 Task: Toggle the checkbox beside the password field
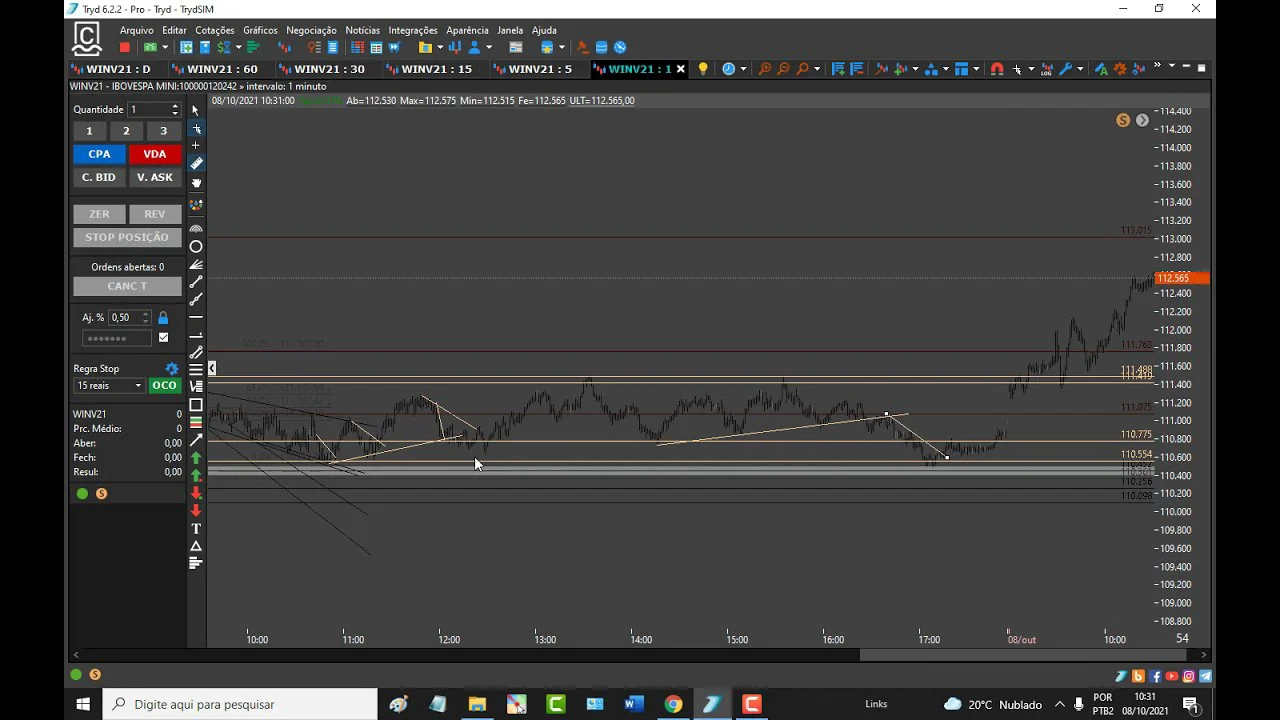164,338
